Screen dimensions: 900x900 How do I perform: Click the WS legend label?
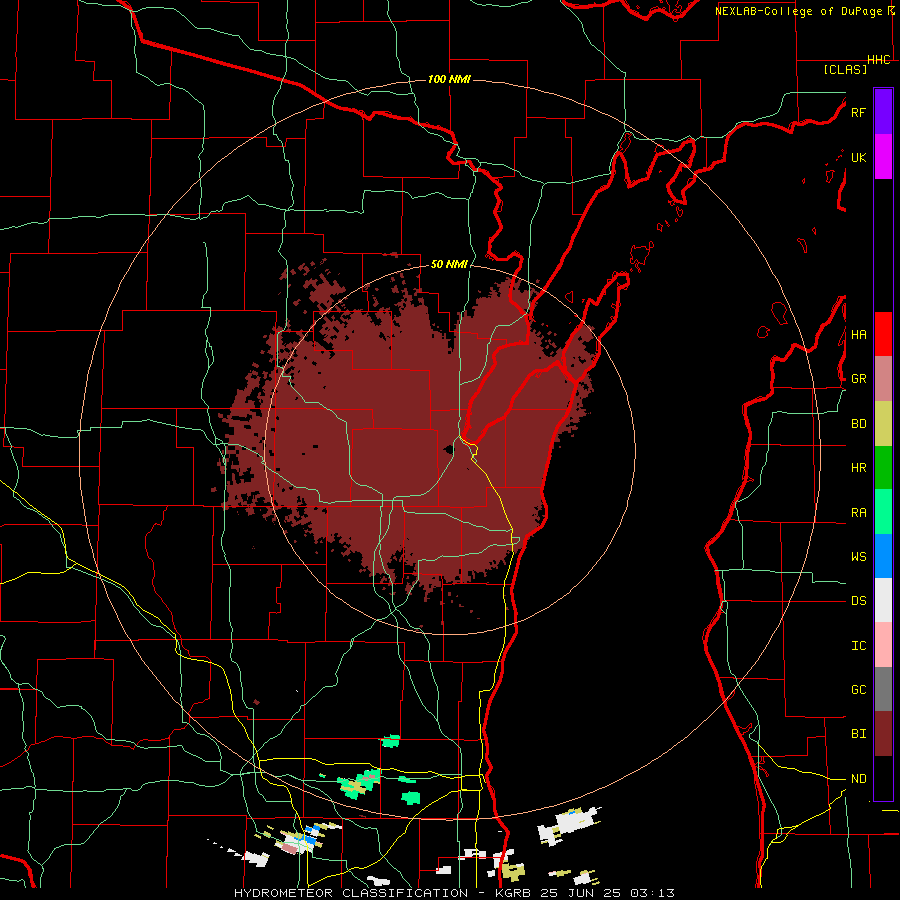pos(858,557)
